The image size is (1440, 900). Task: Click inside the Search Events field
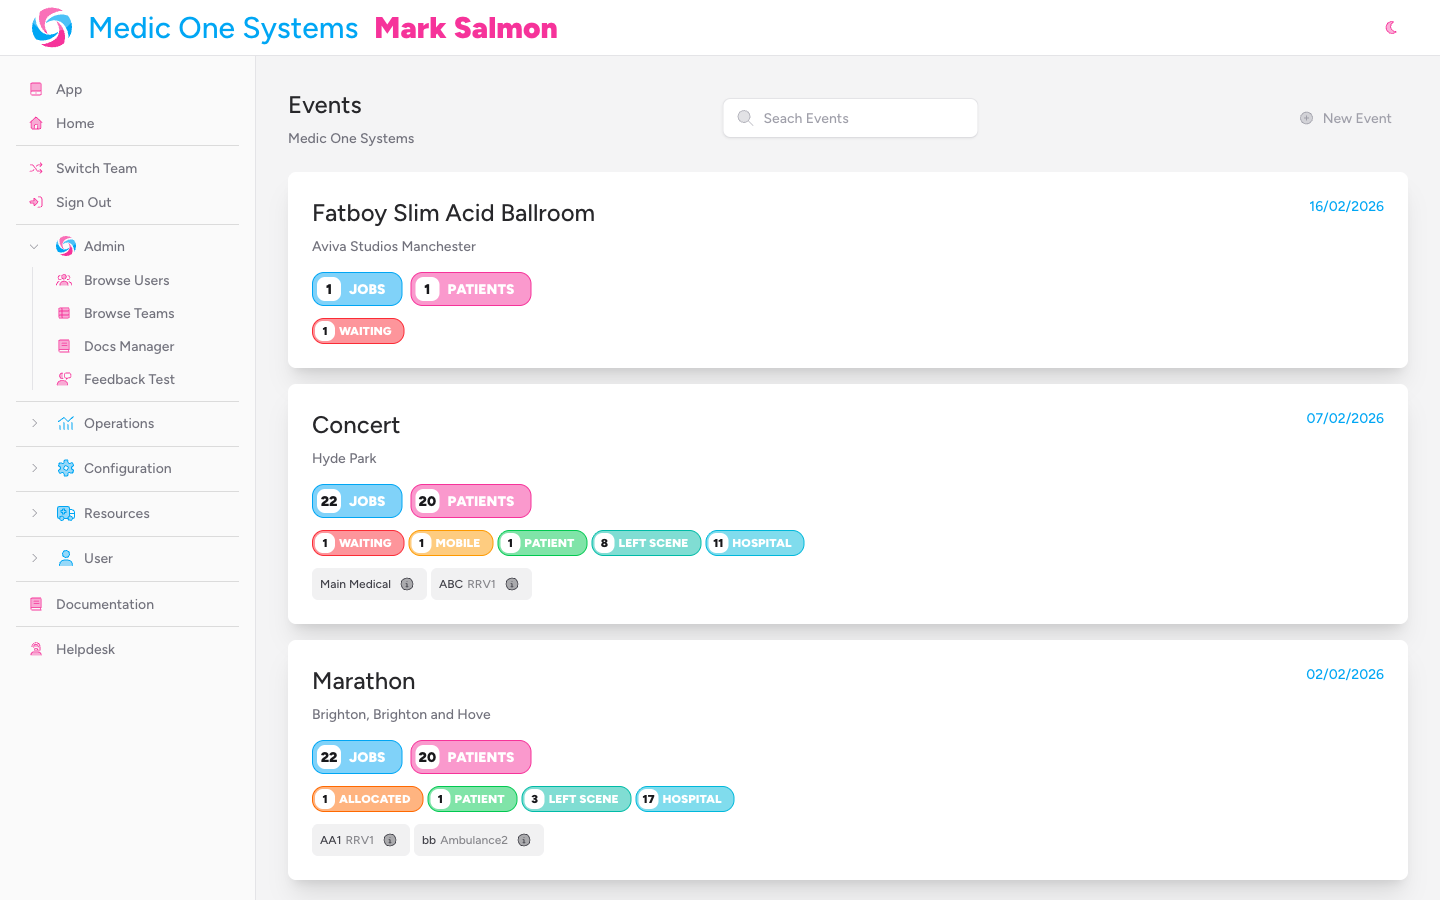point(850,118)
